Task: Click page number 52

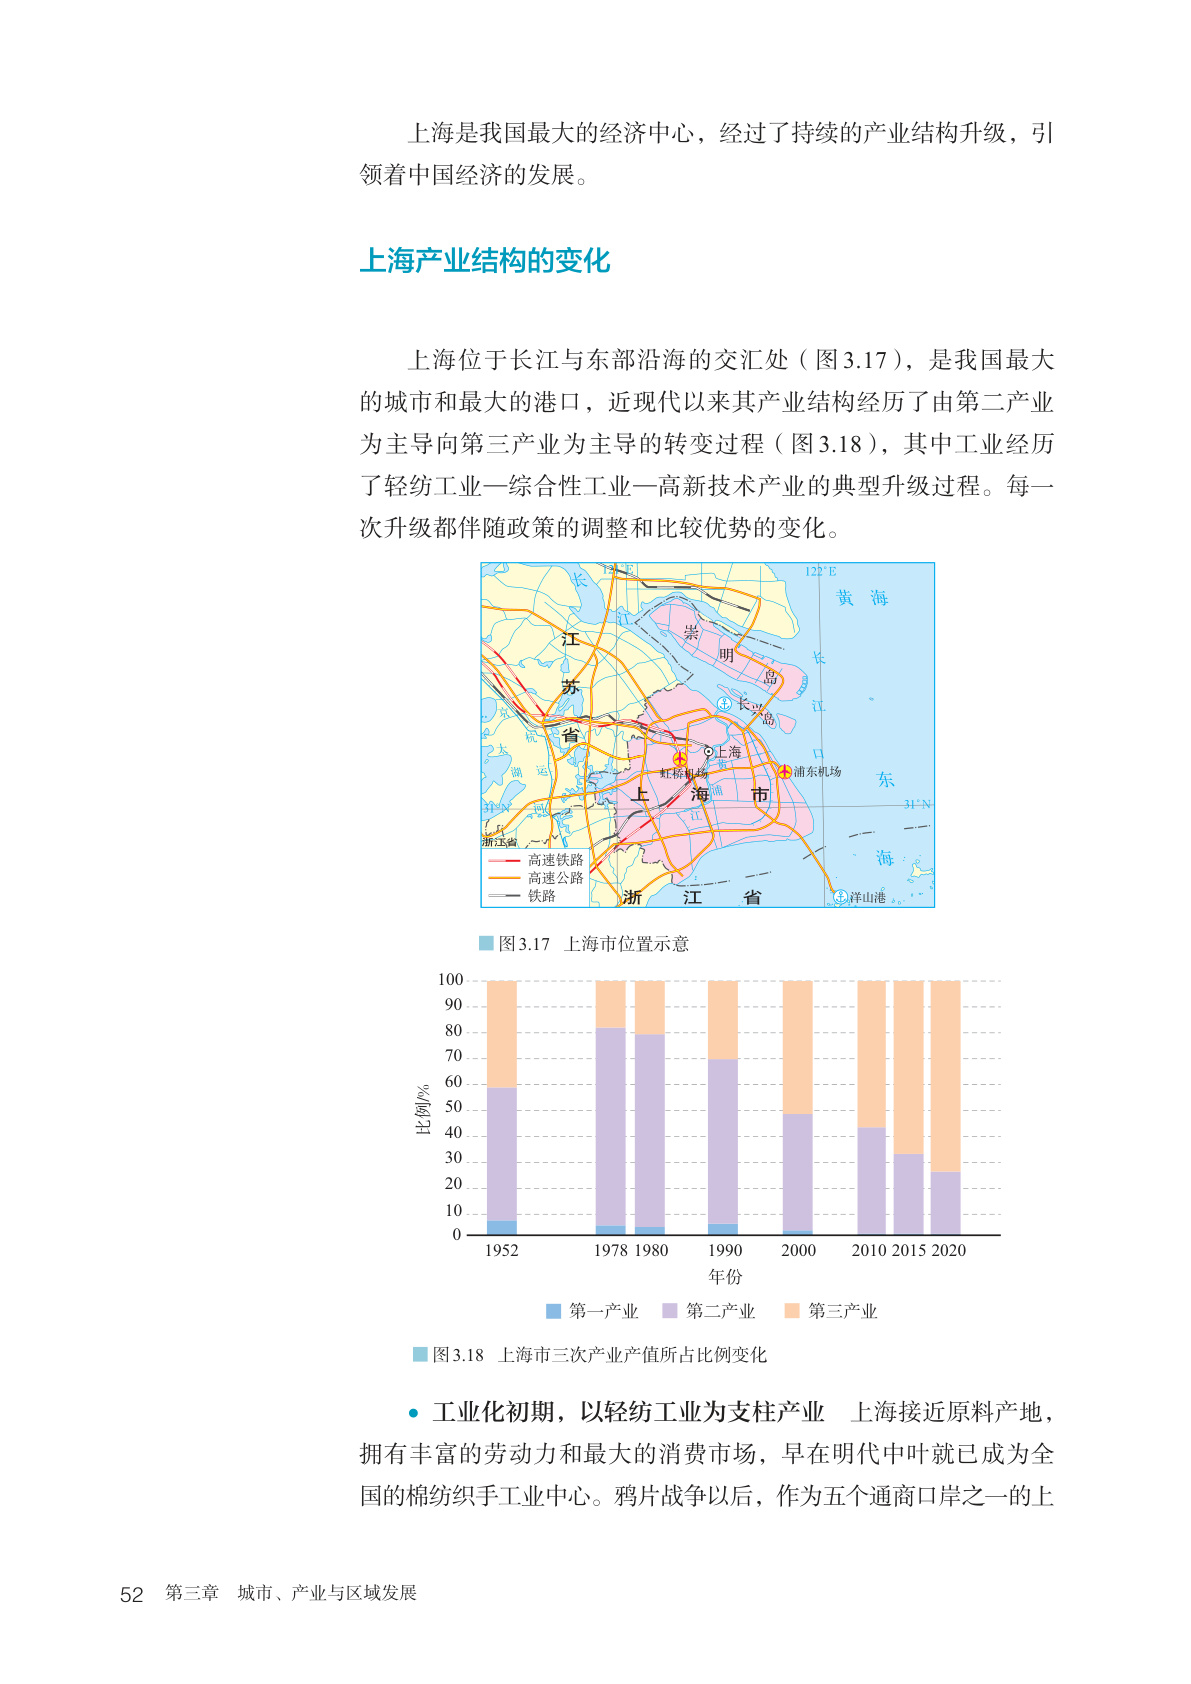Action: click(x=132, y=1595)
